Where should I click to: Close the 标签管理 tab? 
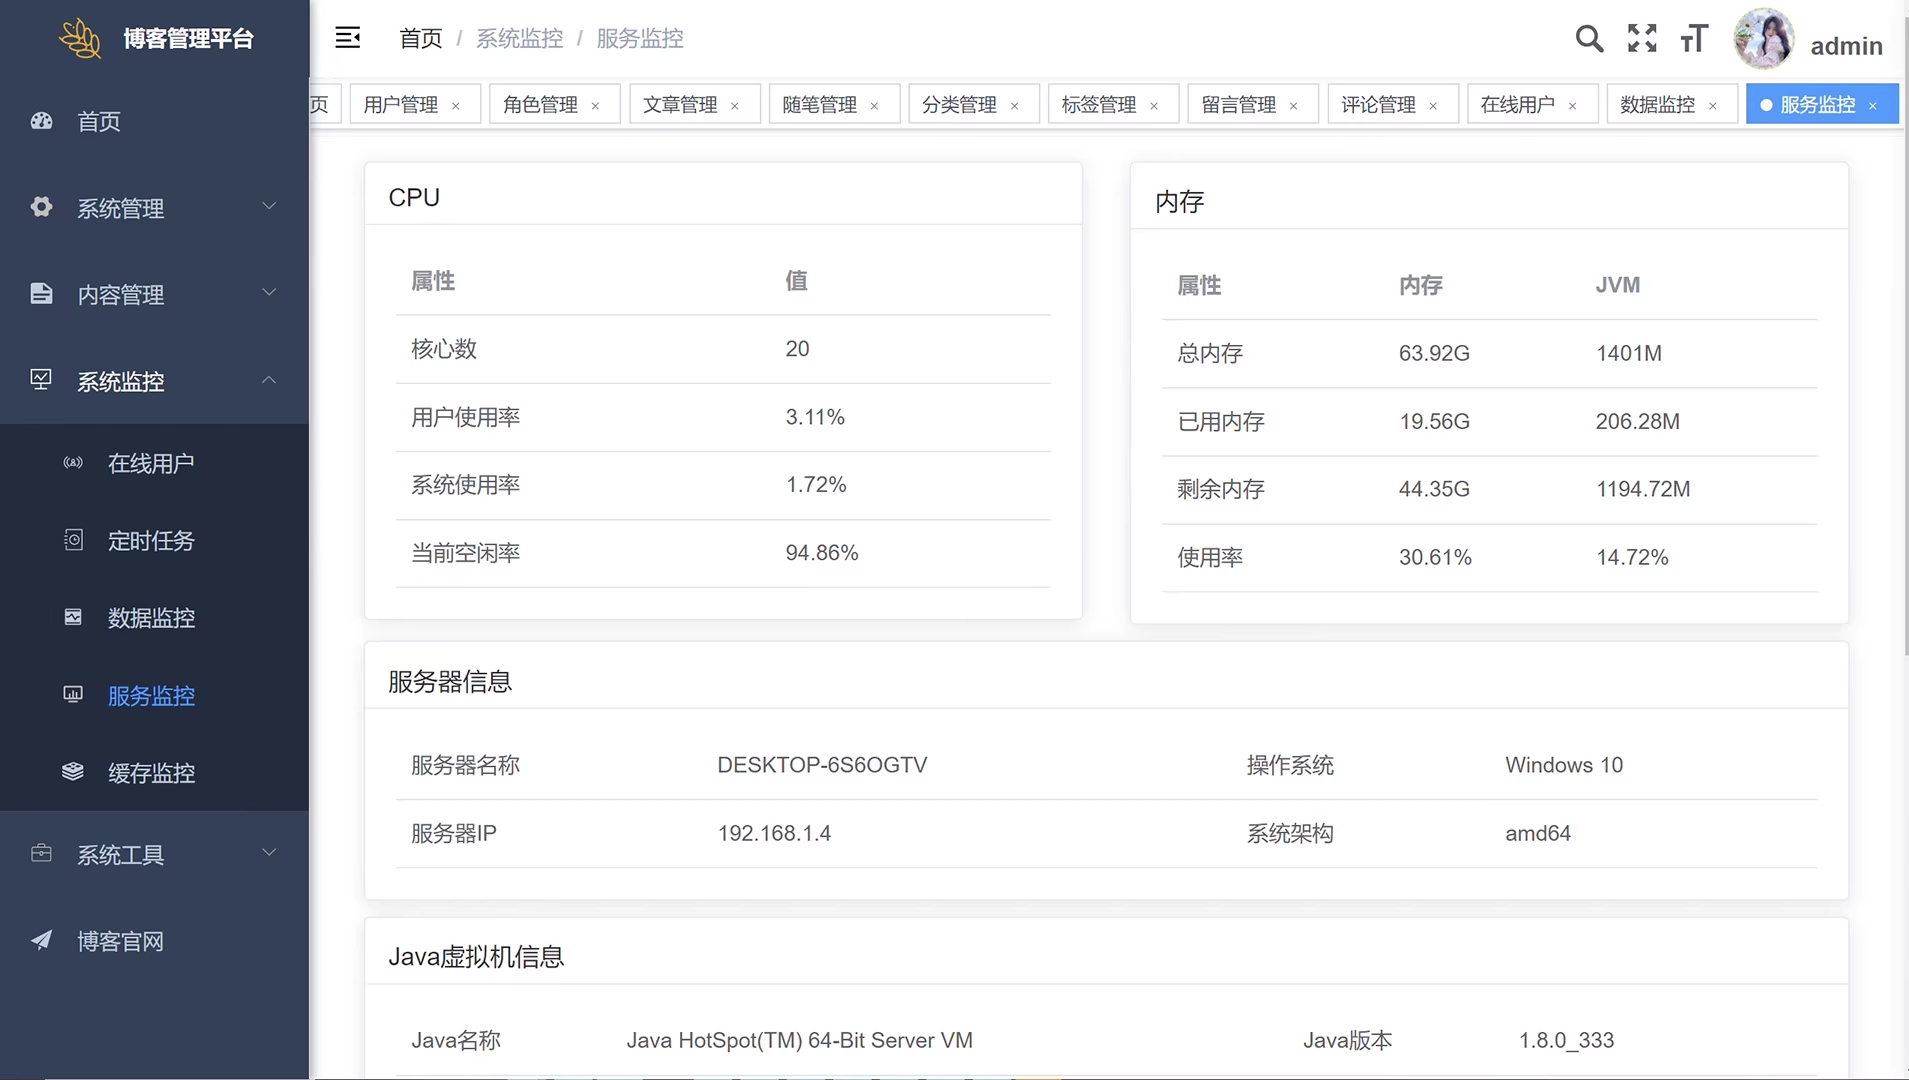click(x=1154, y=106)
